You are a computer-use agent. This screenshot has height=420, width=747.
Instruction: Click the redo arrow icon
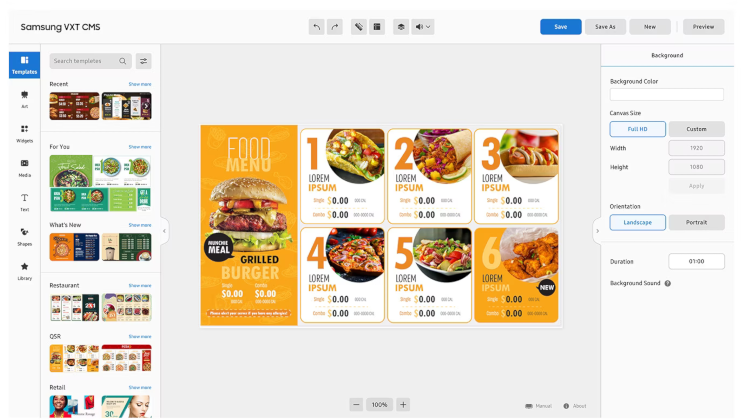tap(335, 27)
